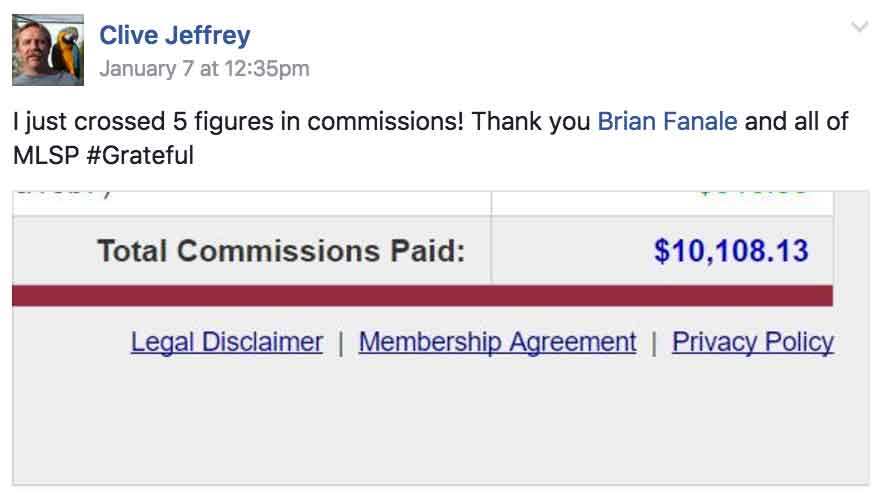
Task: Click the separator before Privacy Policy
Action: (654, 343)
